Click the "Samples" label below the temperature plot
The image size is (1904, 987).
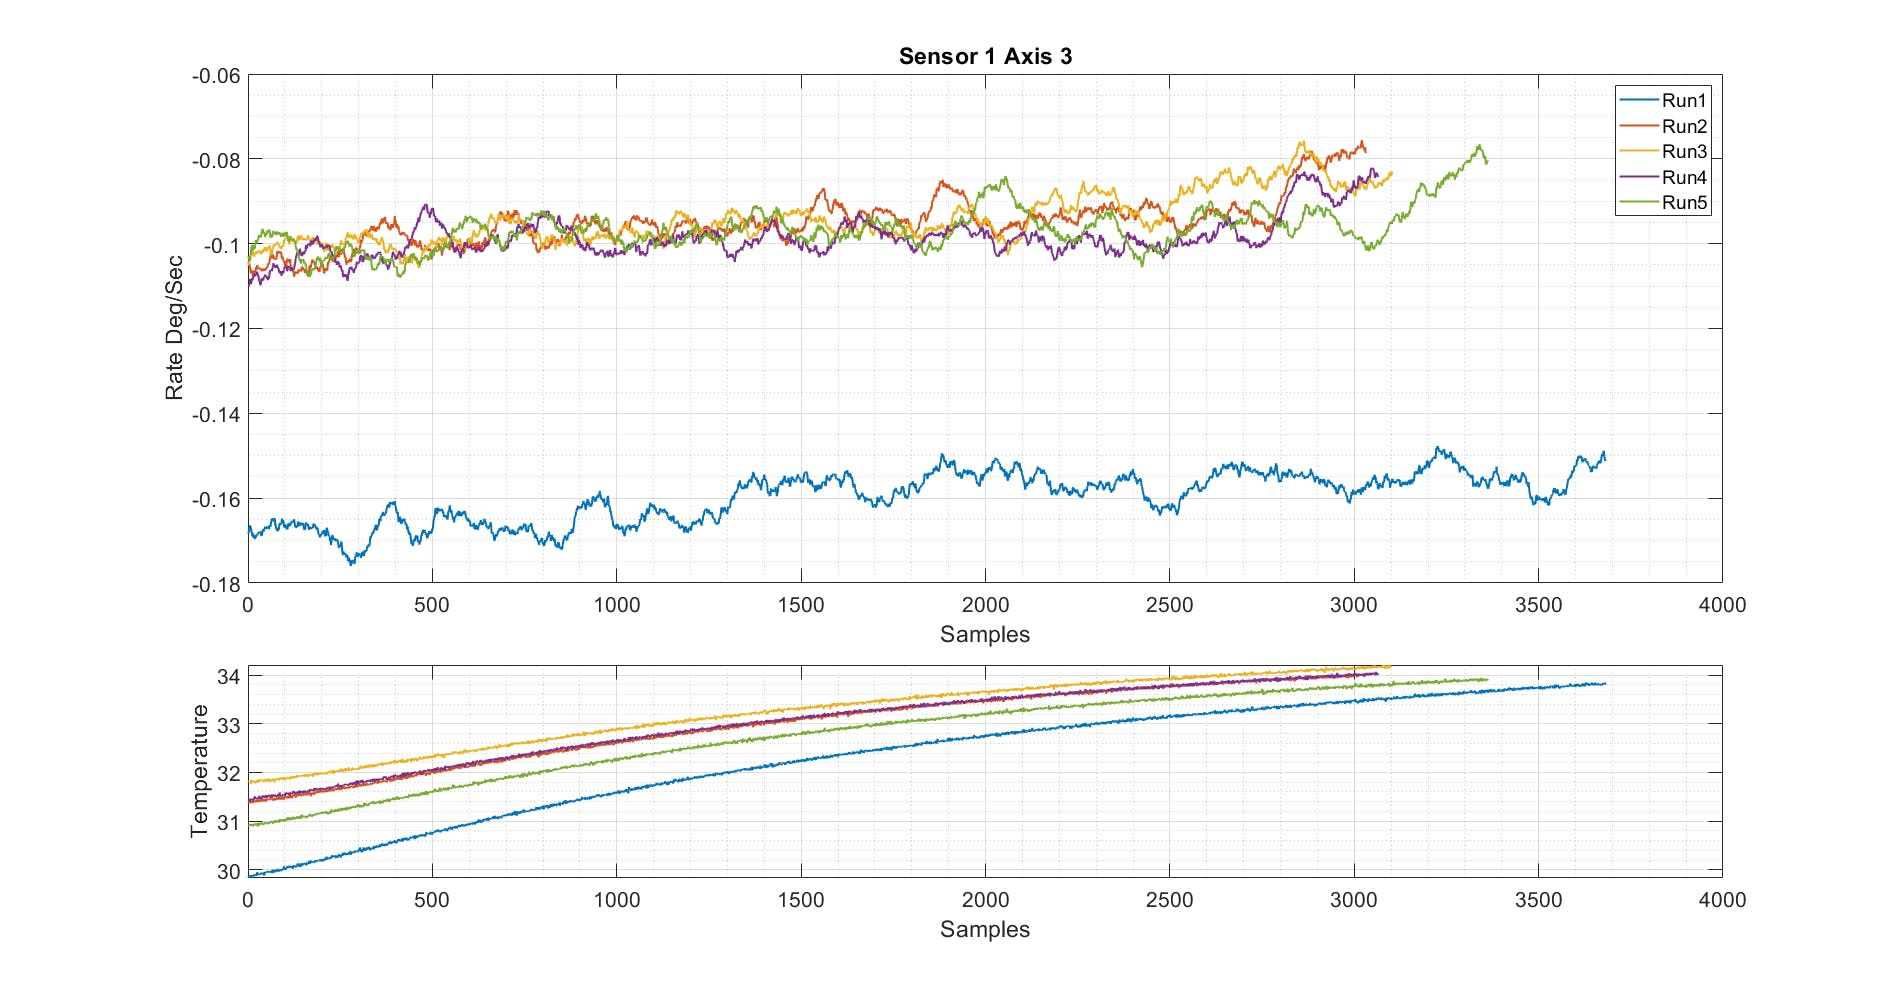pos(984,929)
